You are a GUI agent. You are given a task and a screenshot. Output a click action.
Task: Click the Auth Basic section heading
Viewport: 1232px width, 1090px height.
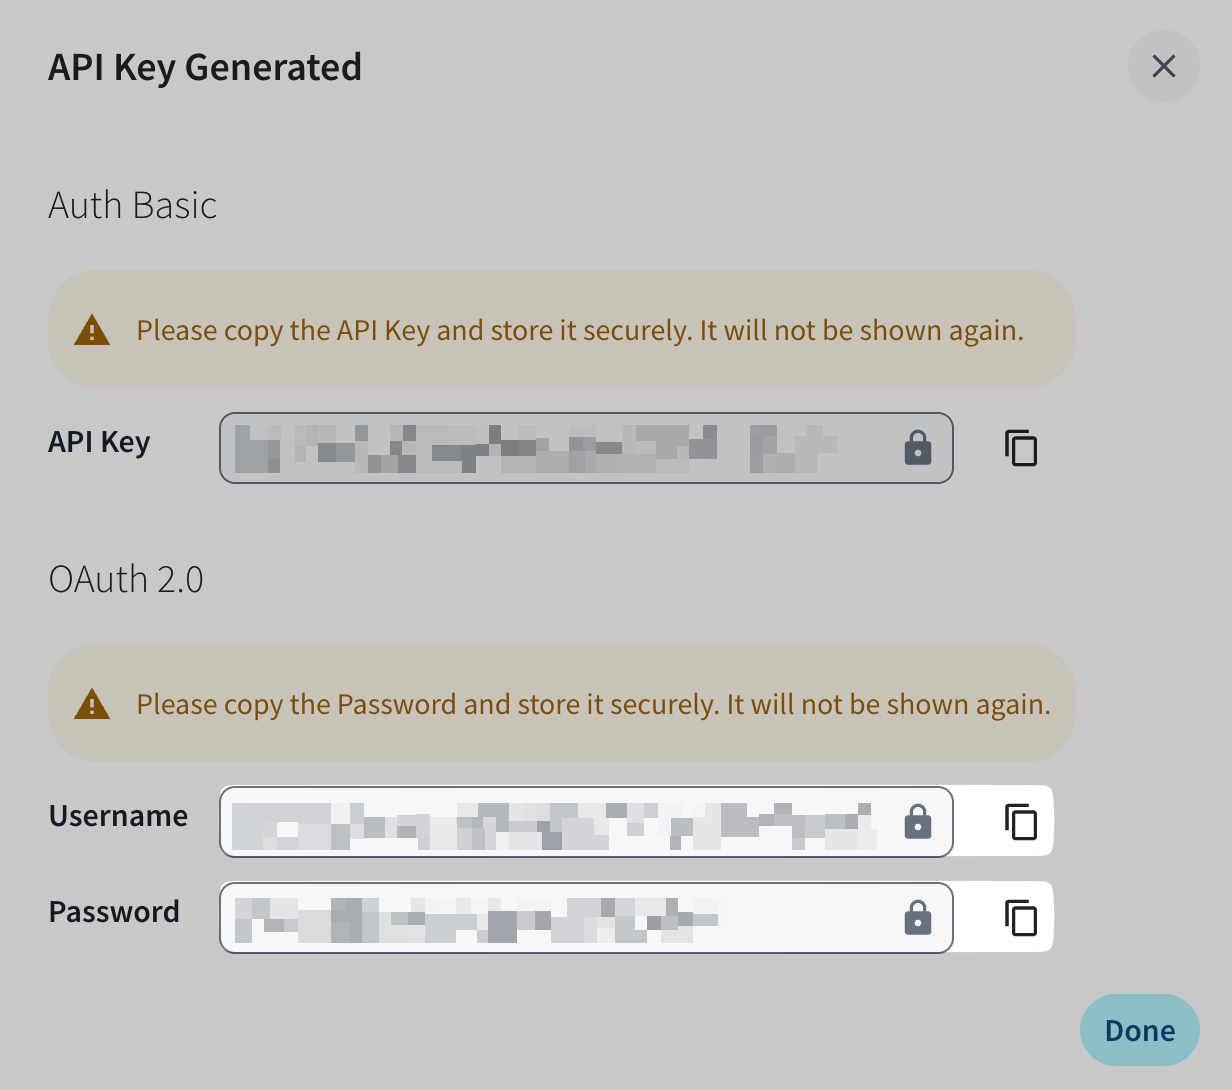[x=133, y=205]
